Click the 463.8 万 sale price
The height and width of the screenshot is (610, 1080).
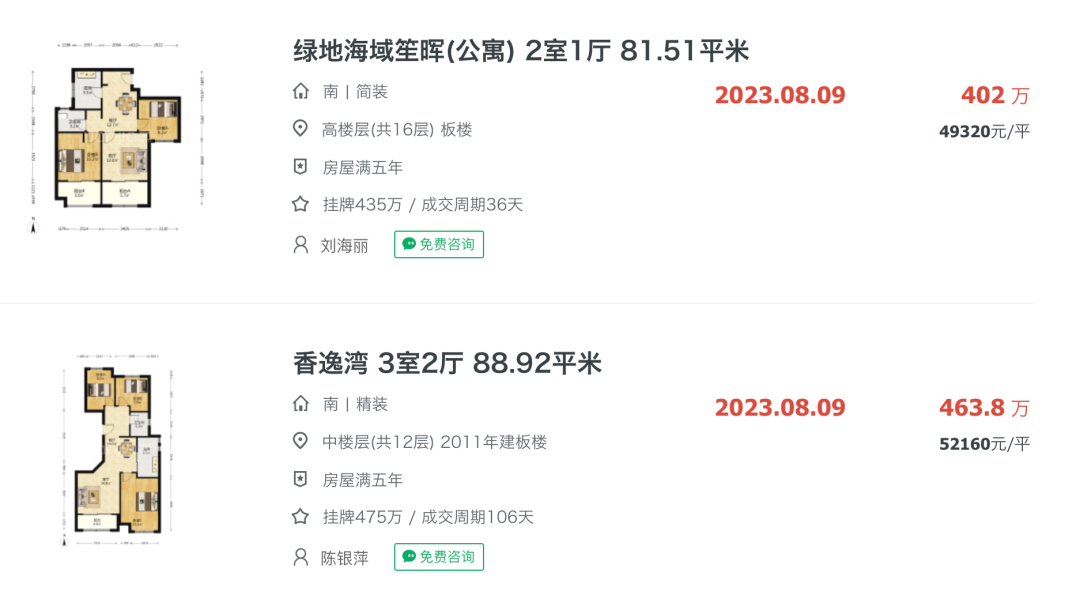click(x=984, y=408)
